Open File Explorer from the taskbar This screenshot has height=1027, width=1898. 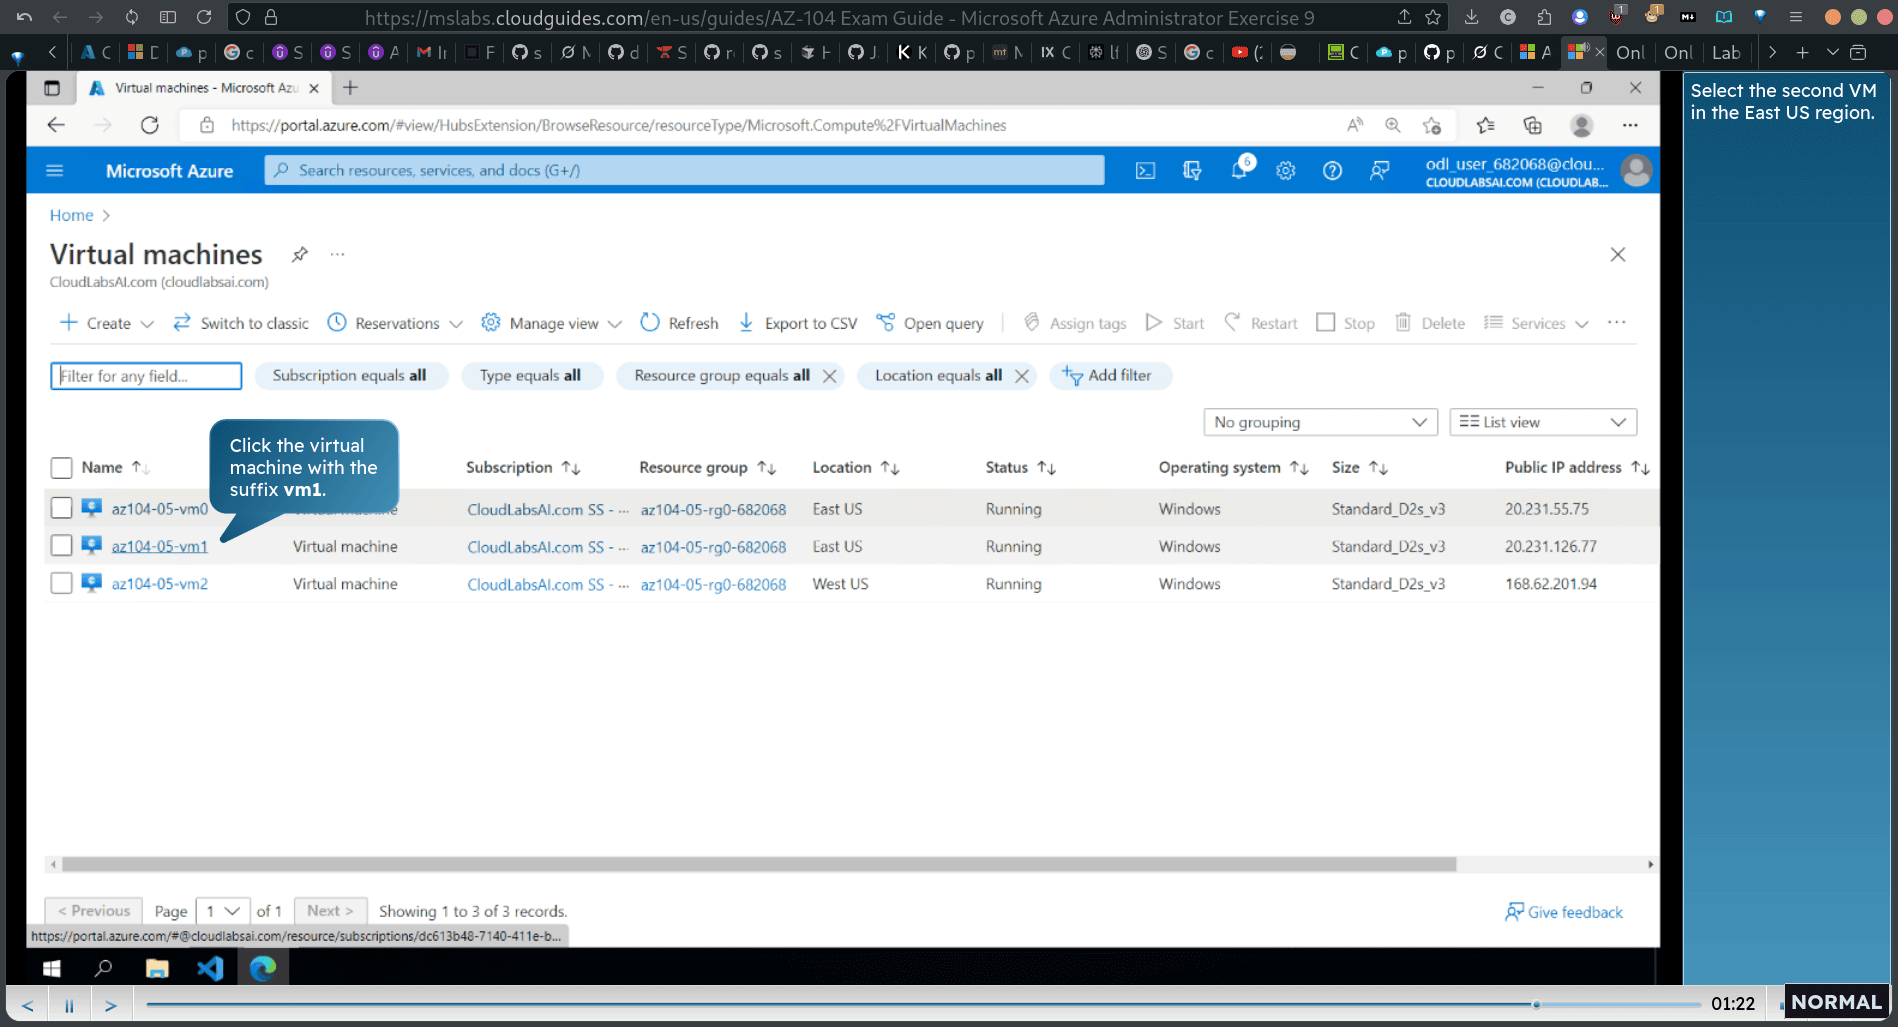pyautogui.click(x=157, y=968)
